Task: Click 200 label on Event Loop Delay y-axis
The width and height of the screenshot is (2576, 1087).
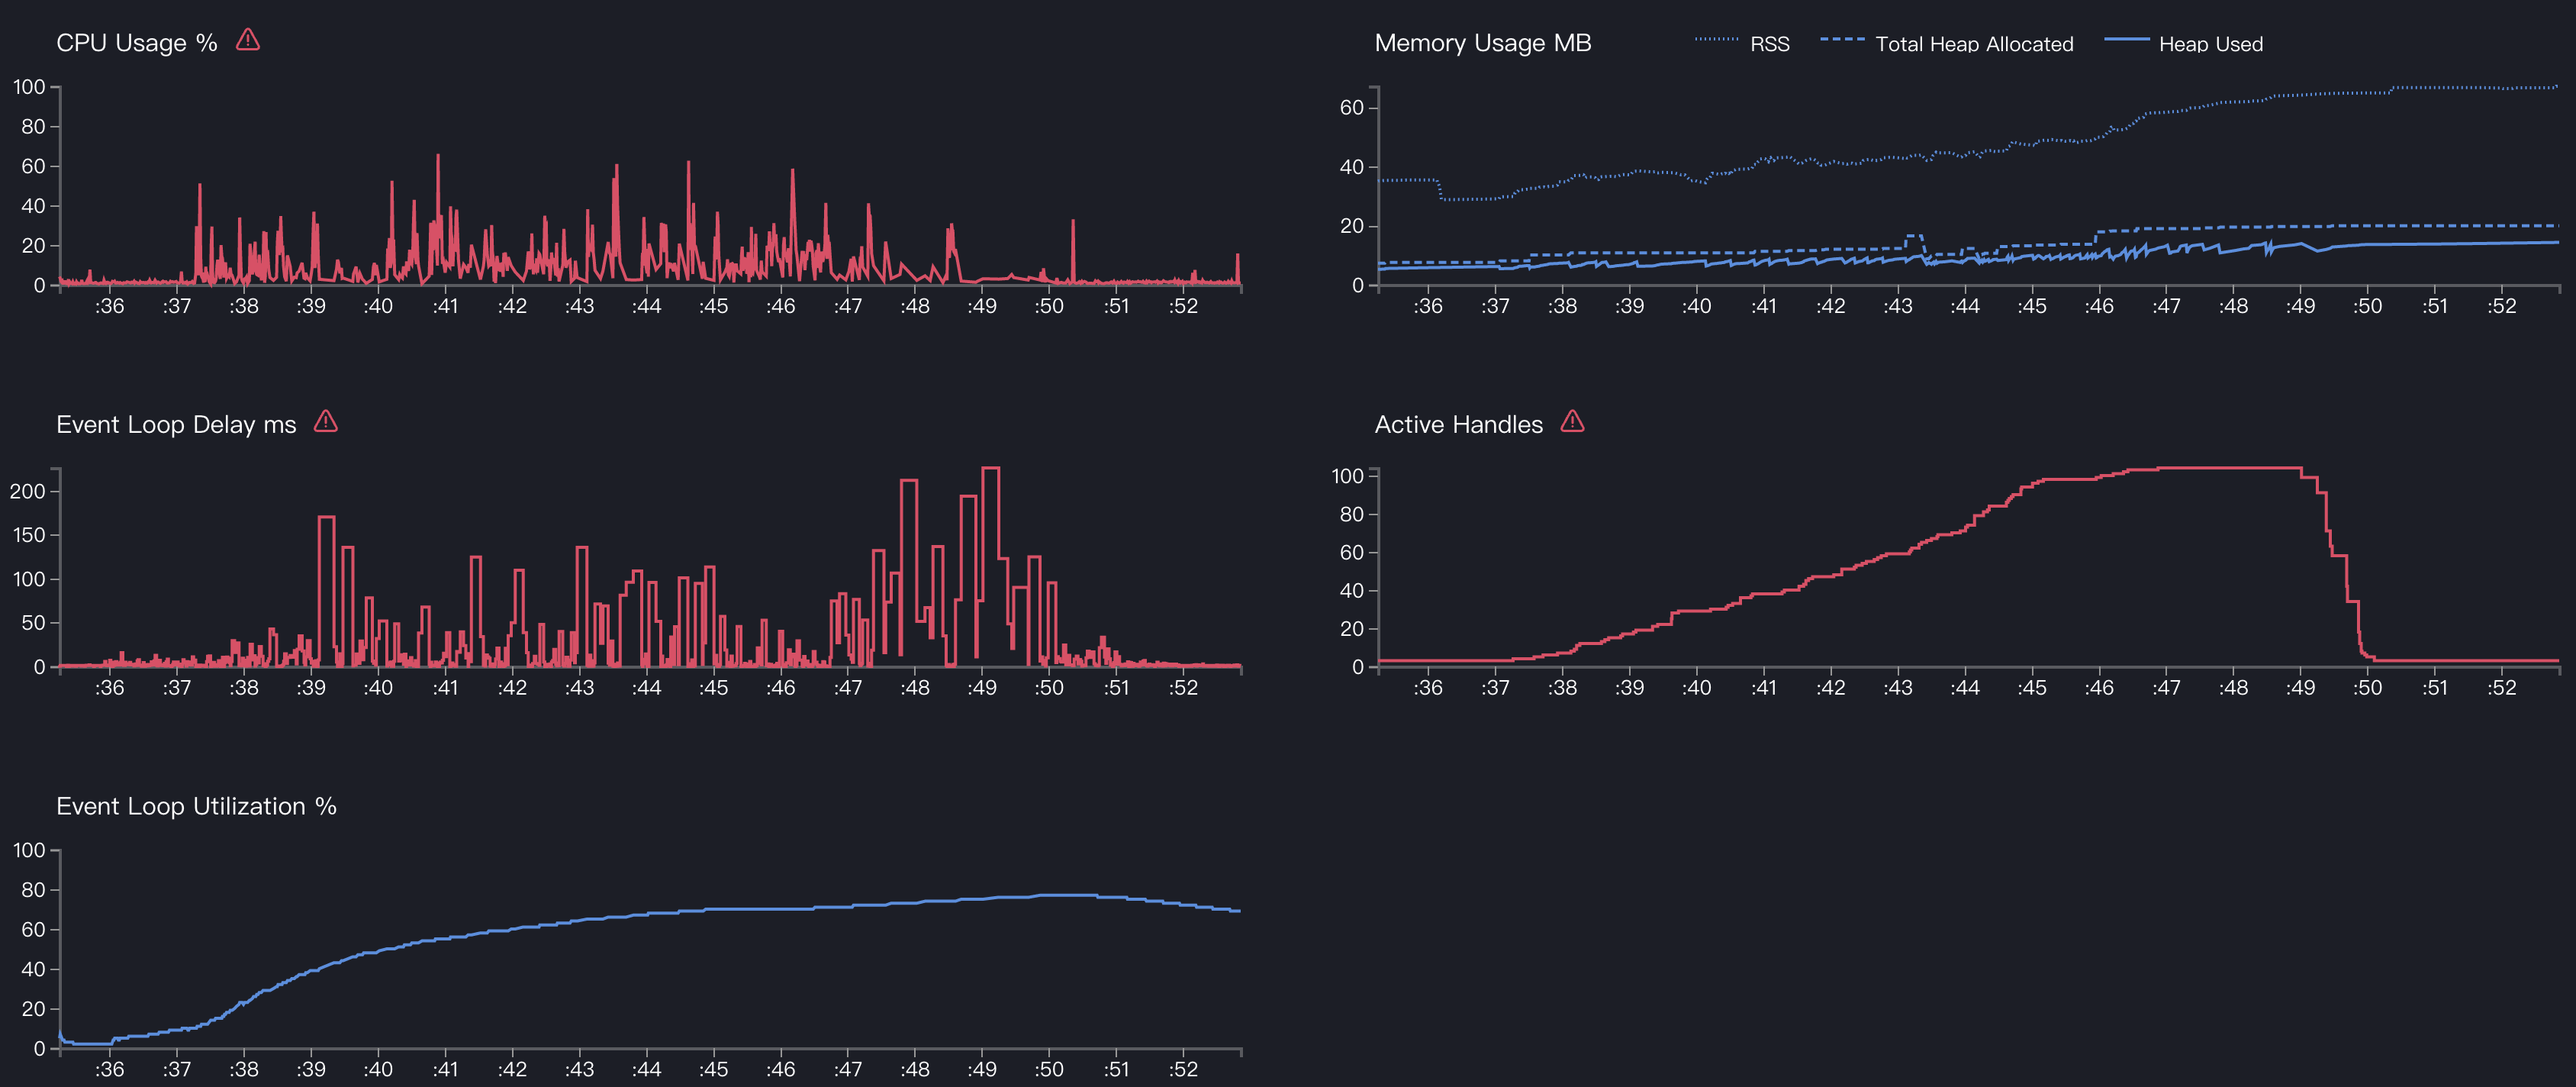Action: tap(28, 491)
